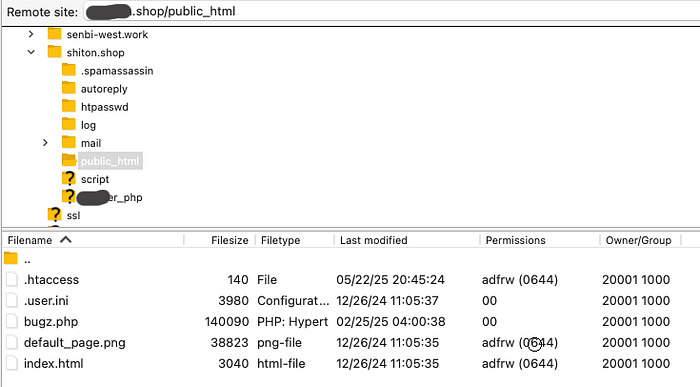Click the .htaccess file icon
Viewport: 700px width, 387px height.
point(12,279)
